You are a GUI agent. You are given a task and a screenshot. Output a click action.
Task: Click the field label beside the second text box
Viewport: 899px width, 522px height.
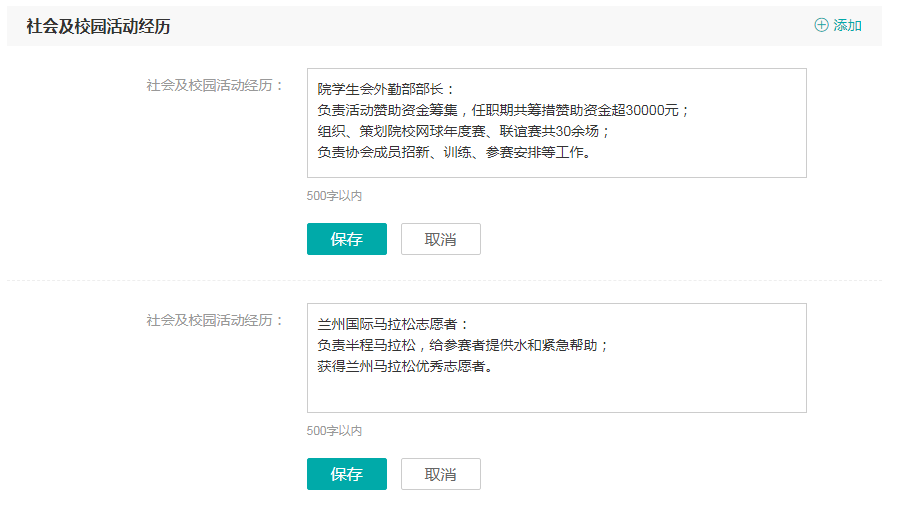click(215, 320)
